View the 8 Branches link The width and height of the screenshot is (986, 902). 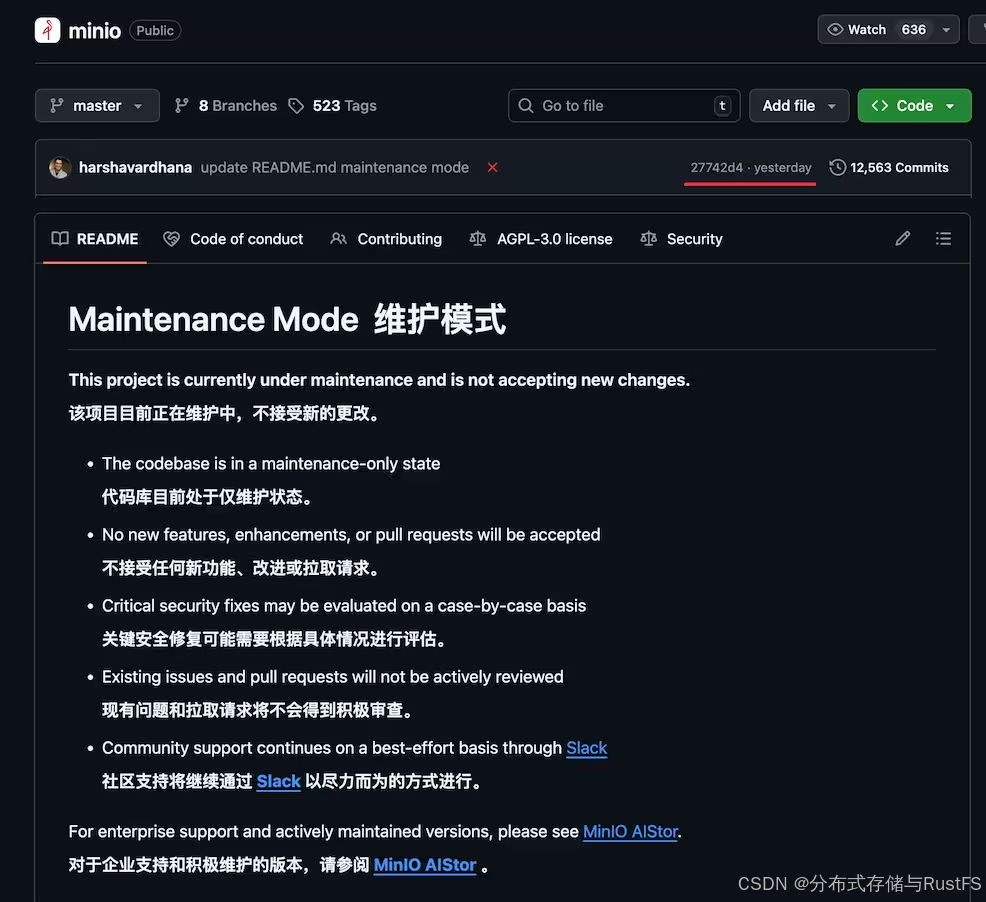(x=238, y=106)
